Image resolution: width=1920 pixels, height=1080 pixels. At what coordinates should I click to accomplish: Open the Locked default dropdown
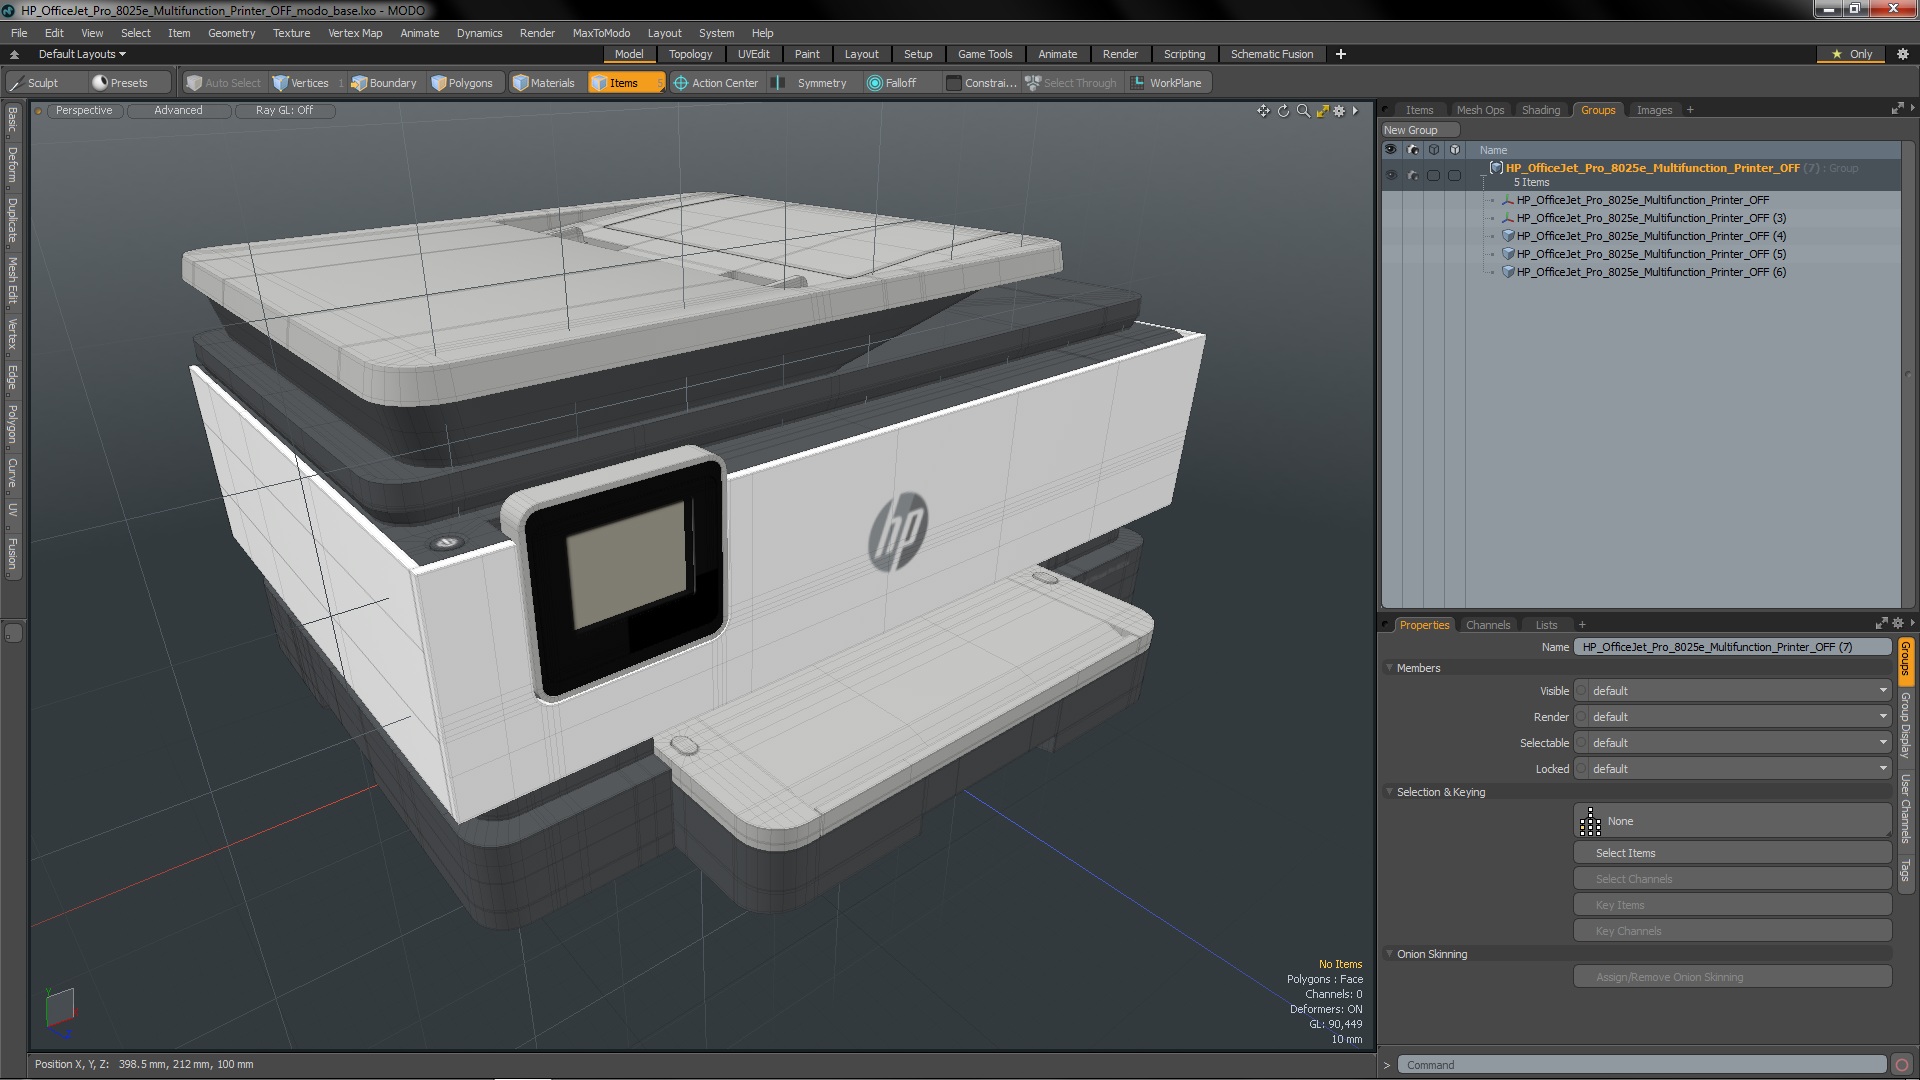pyautogui.click(x=1732, y=769)
